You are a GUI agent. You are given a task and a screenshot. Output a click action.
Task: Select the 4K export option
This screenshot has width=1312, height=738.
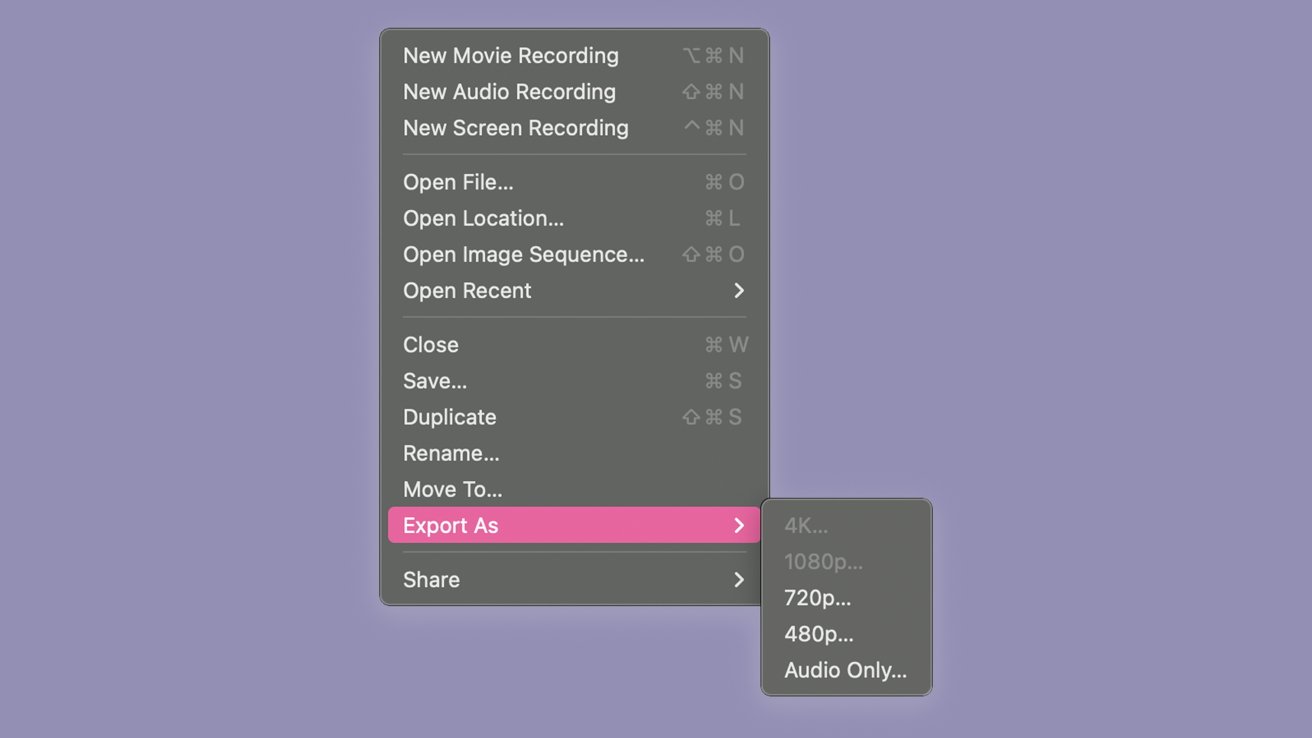coord(807,525)
